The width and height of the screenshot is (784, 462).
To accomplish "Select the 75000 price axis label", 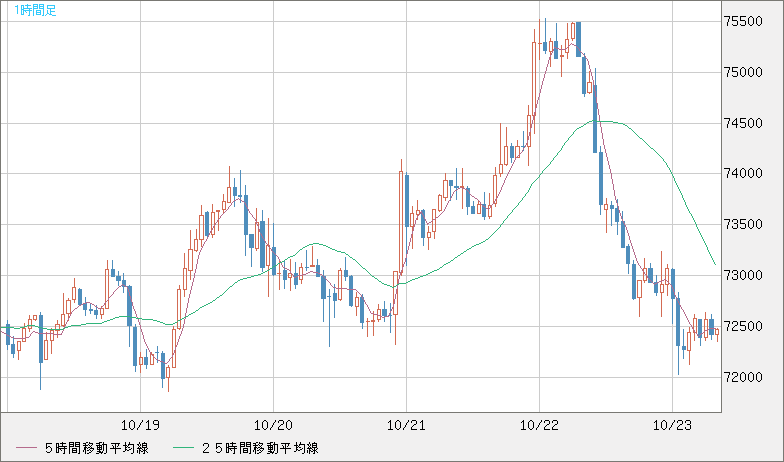I will pos(744,72).
